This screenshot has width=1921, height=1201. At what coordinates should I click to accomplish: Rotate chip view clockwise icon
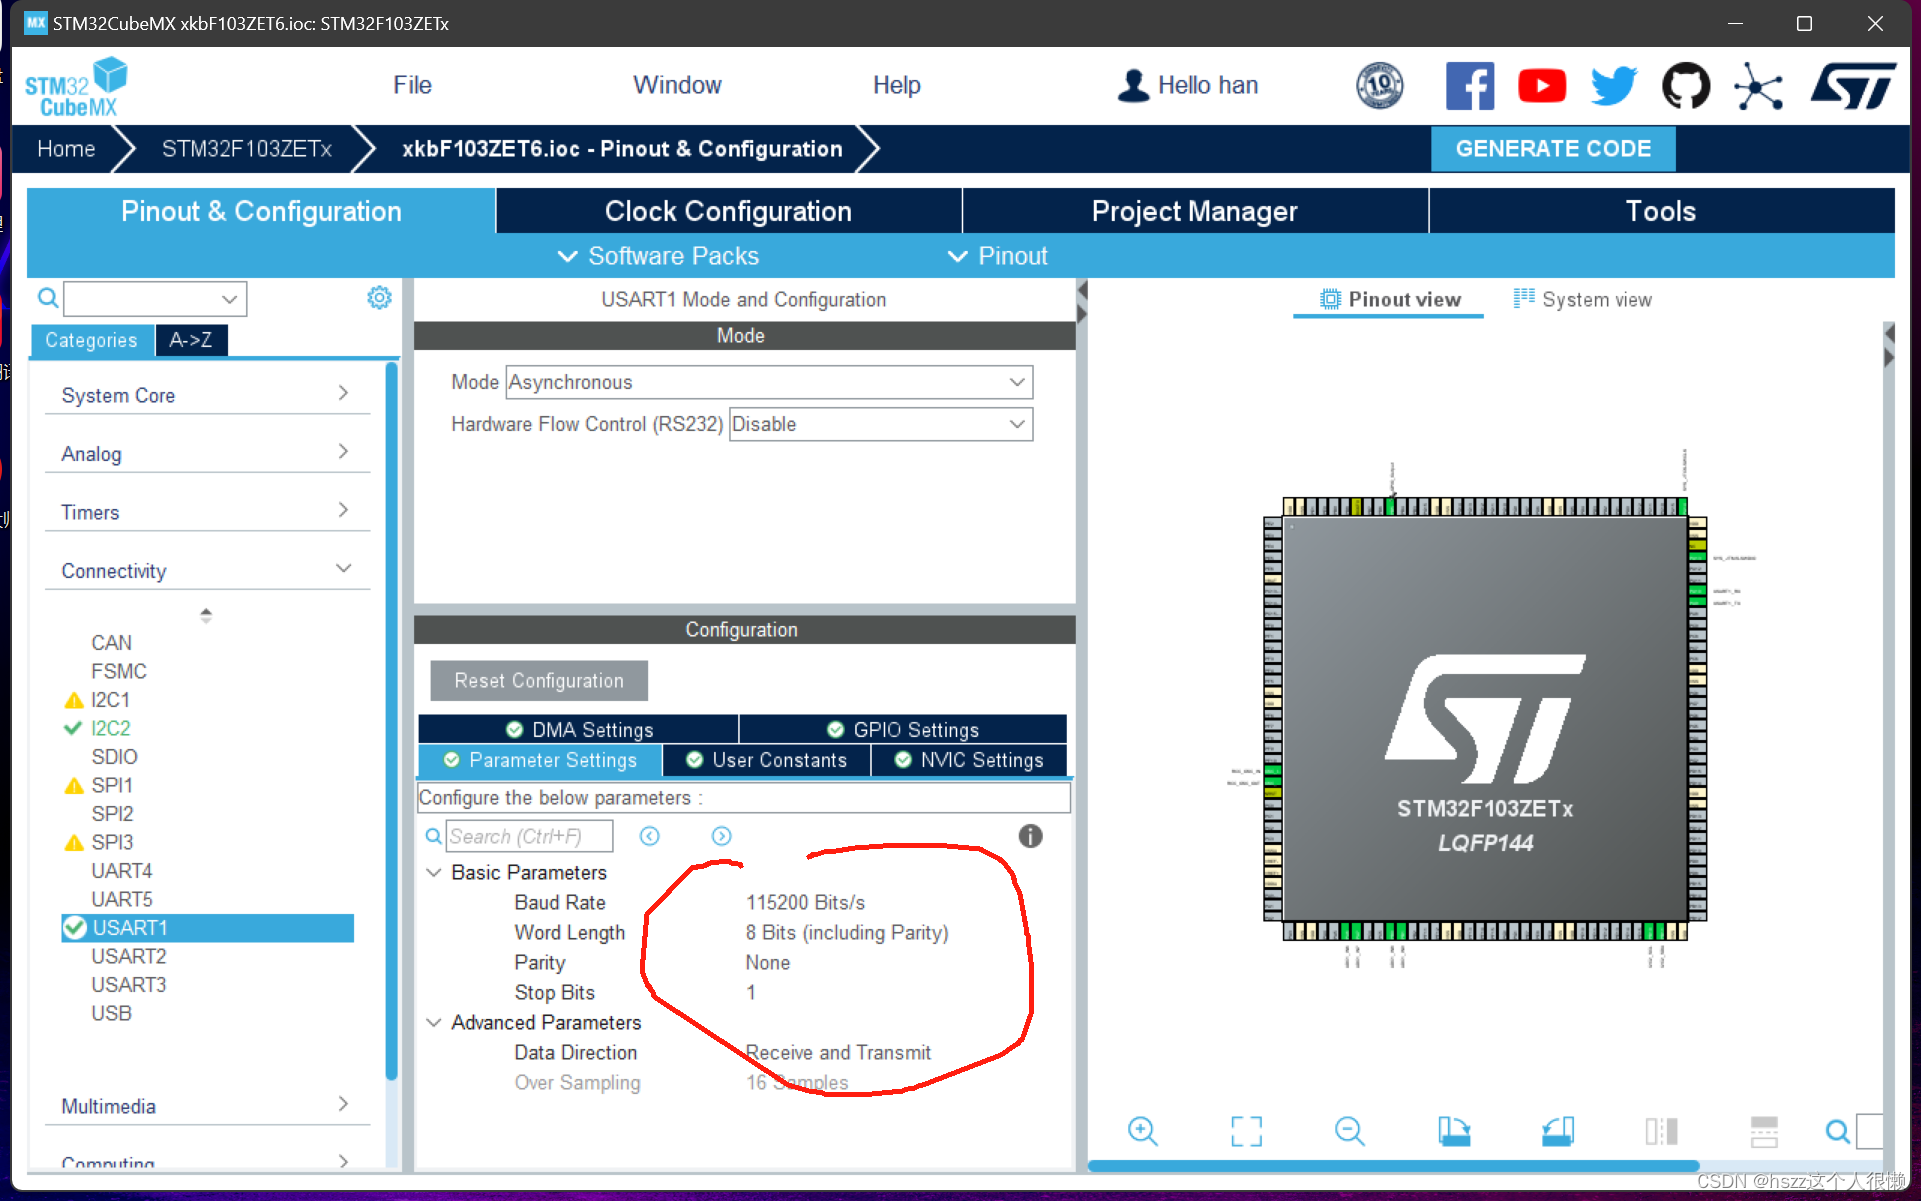pos(1453,1131)
